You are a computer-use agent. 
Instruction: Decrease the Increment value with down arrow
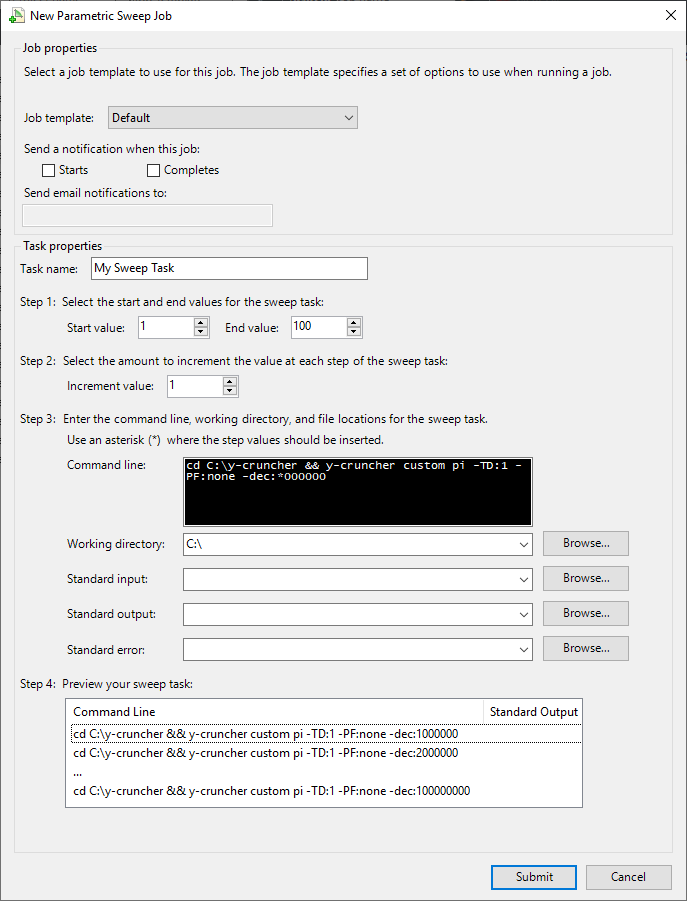coord(230,391)
